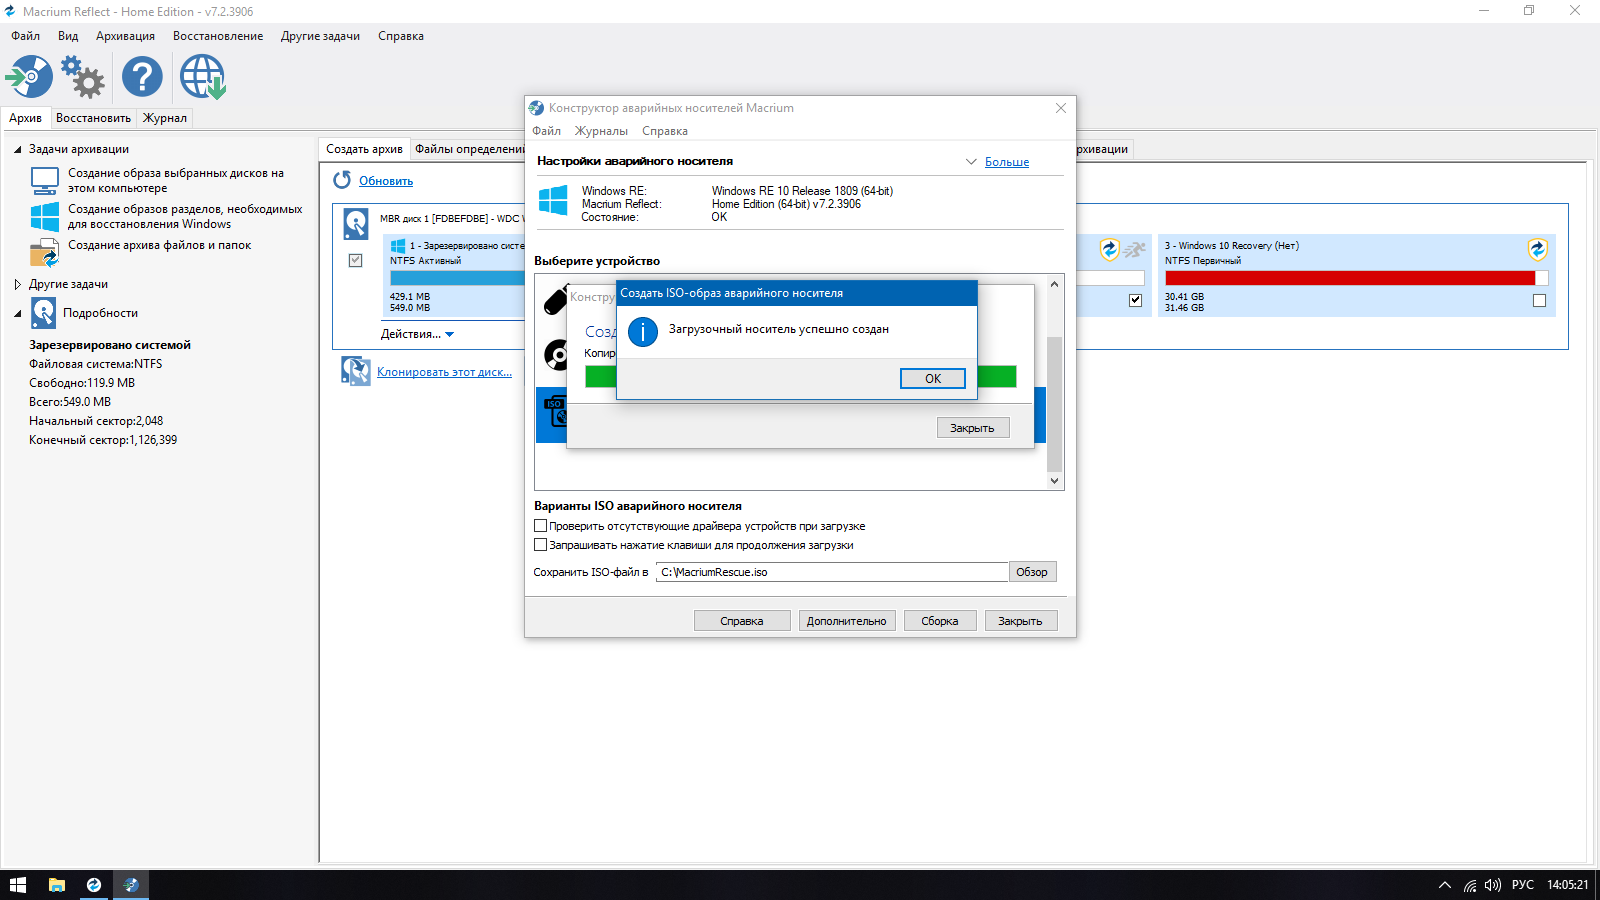The height and width of the screenshot is (900, 1600).
Task: Click the blue question mark help icon
Action: click(142, 77)
